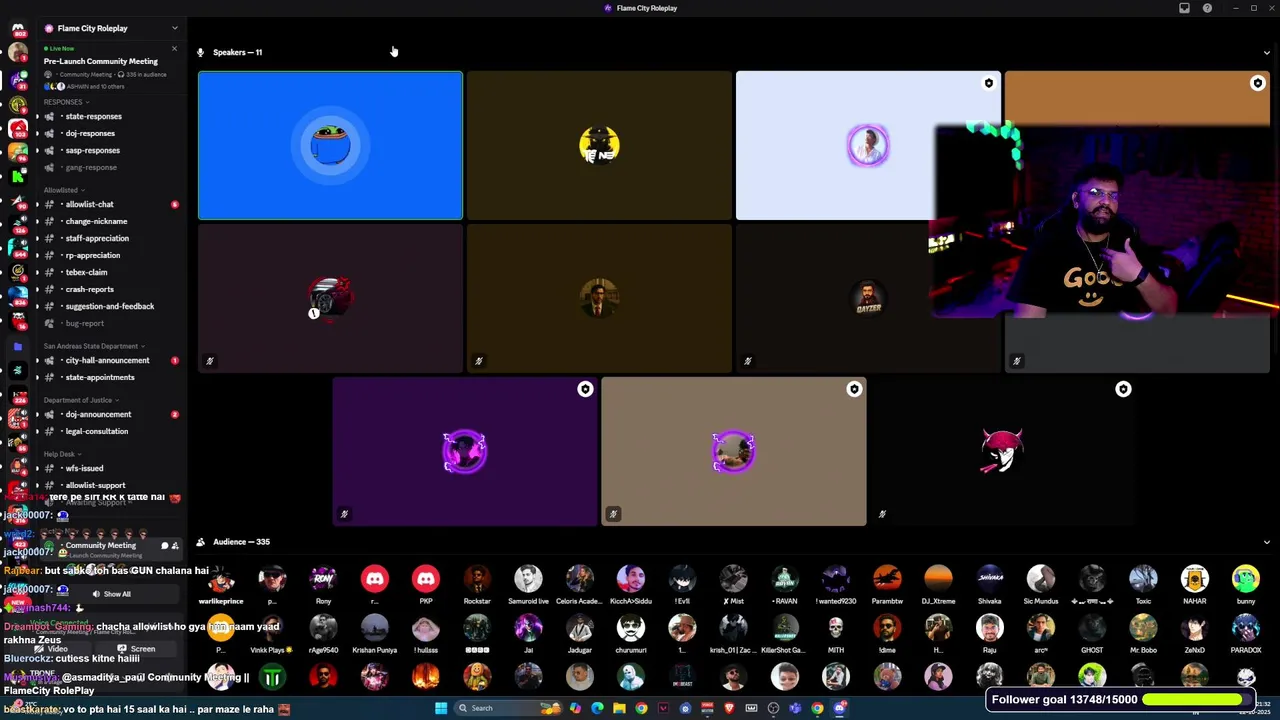Viewport: 1280px width, 720px height.
Task: Collapse the Allowlisted channel category
Action: point(64,190)
